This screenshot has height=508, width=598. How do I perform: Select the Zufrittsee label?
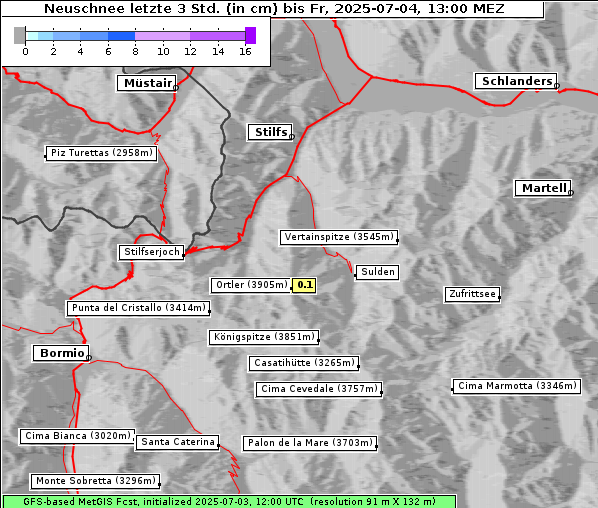coord(472,294)
